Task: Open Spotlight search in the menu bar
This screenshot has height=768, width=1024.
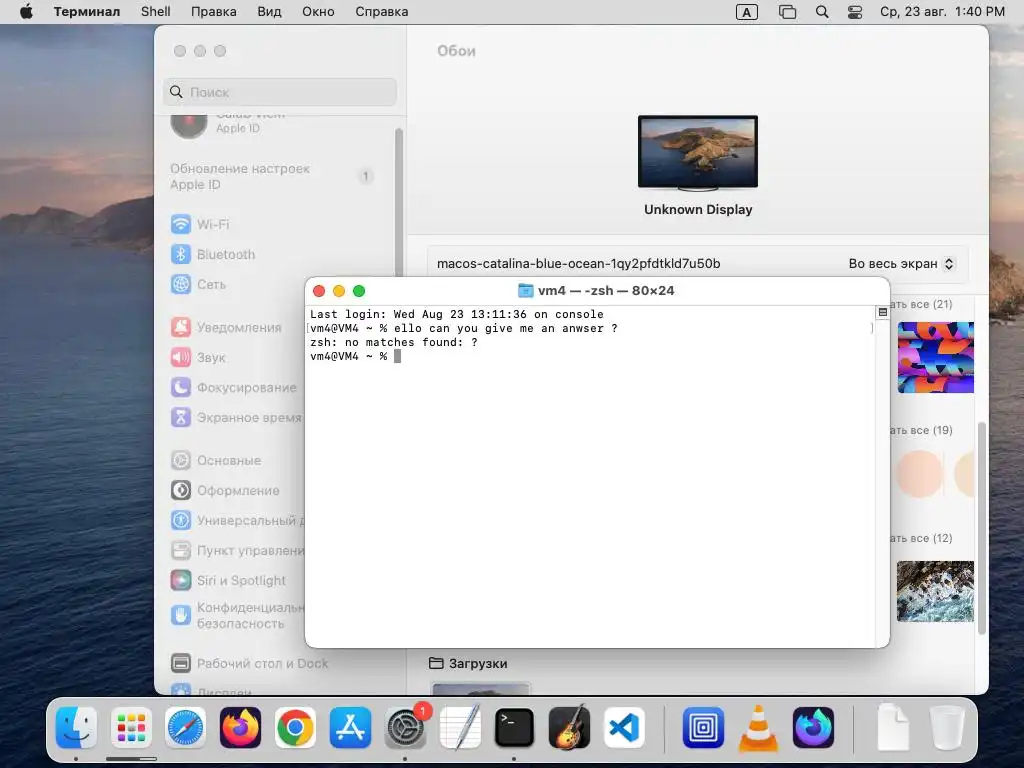Action: click(x=822, y=12)
